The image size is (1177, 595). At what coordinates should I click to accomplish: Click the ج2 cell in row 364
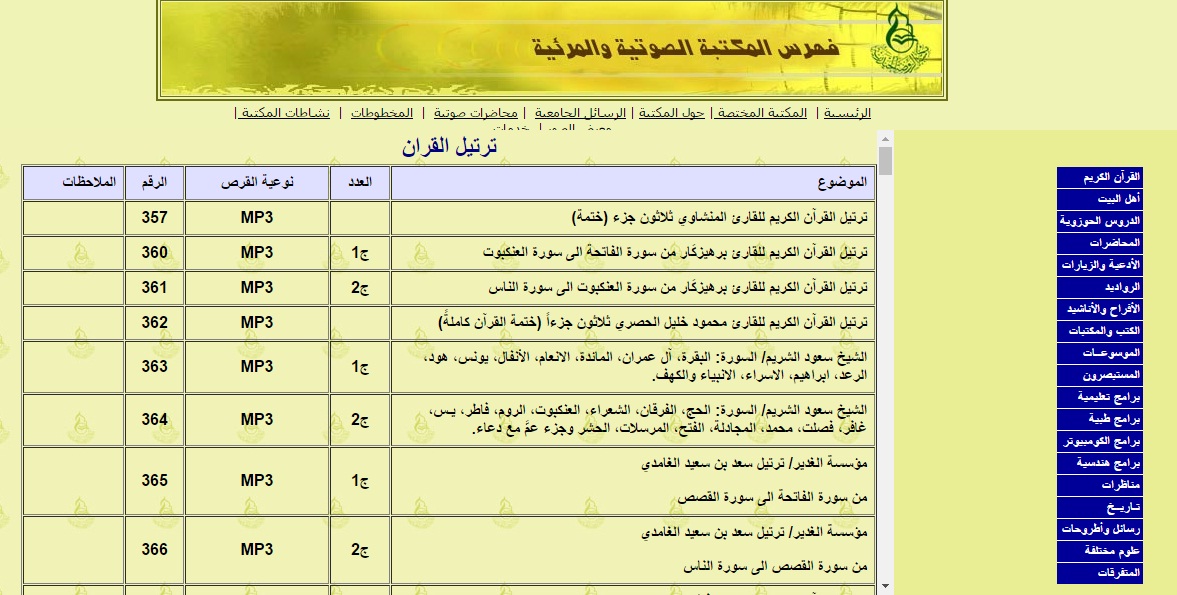pos(360,420)
